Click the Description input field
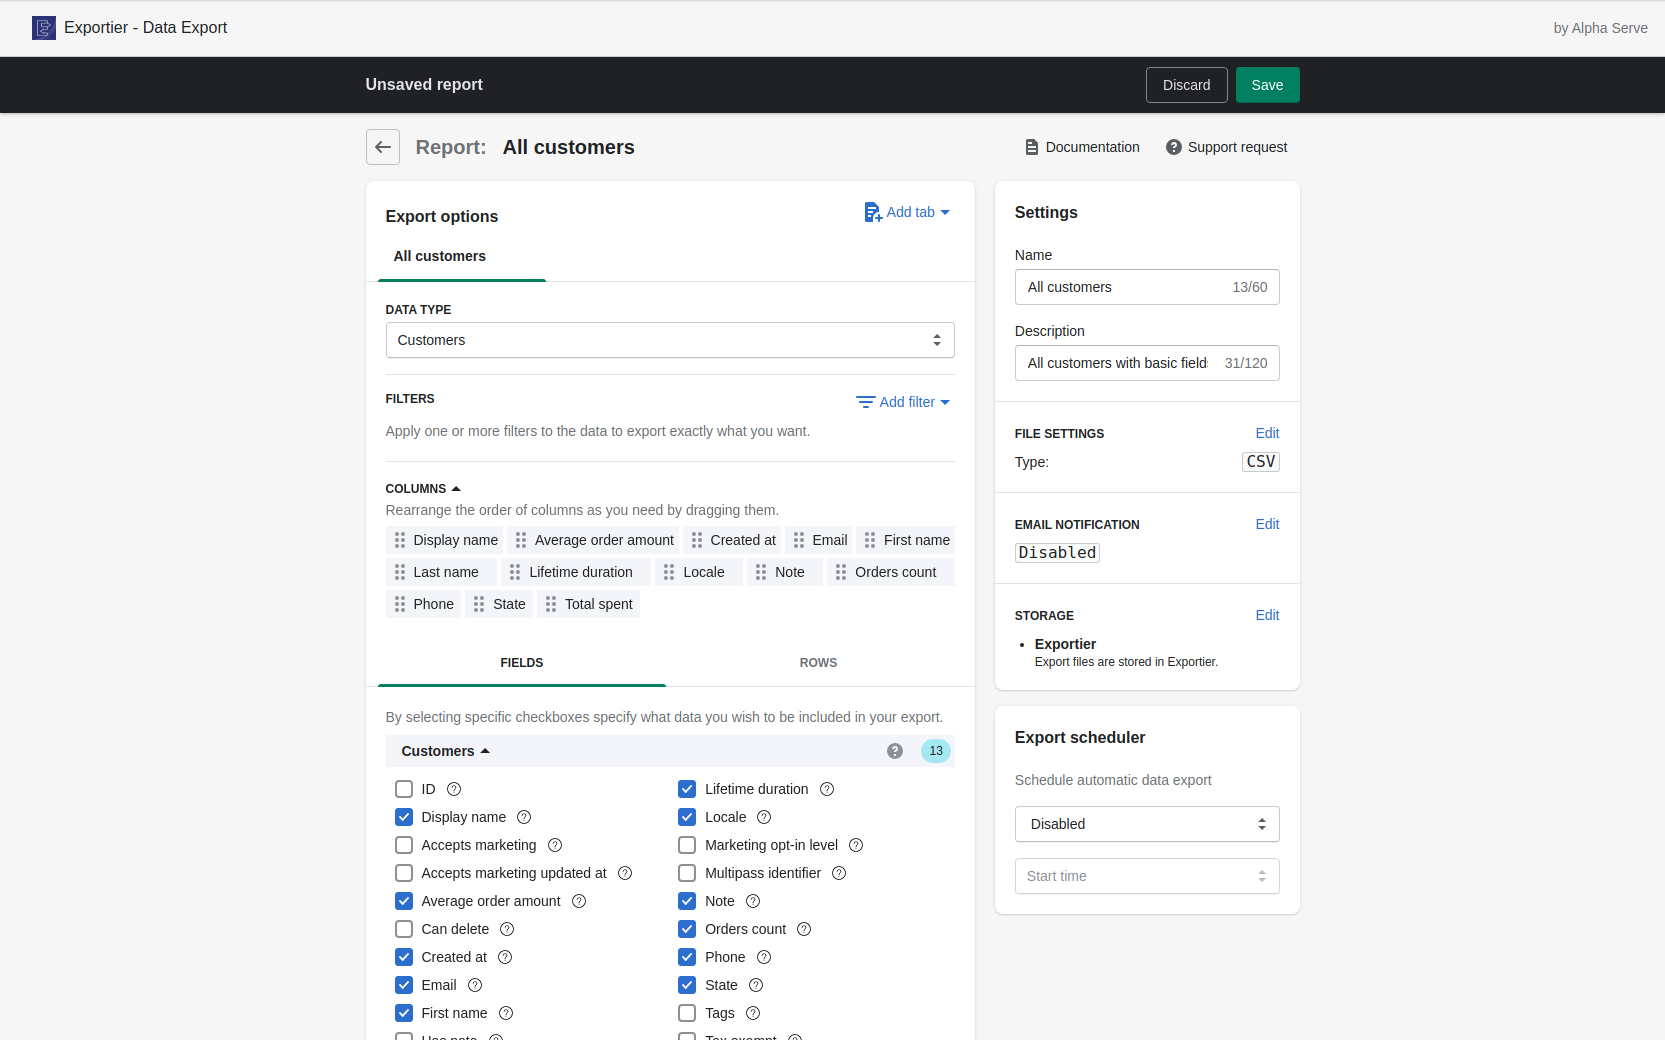Screen dimensions: 1665x1040 point(1147,363)
